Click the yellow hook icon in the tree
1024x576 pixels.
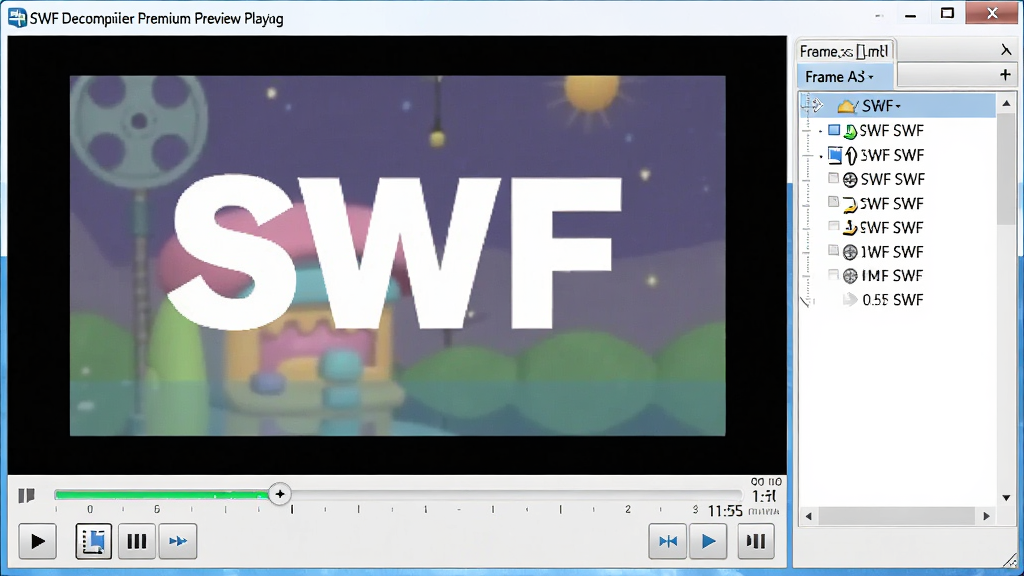850,204
